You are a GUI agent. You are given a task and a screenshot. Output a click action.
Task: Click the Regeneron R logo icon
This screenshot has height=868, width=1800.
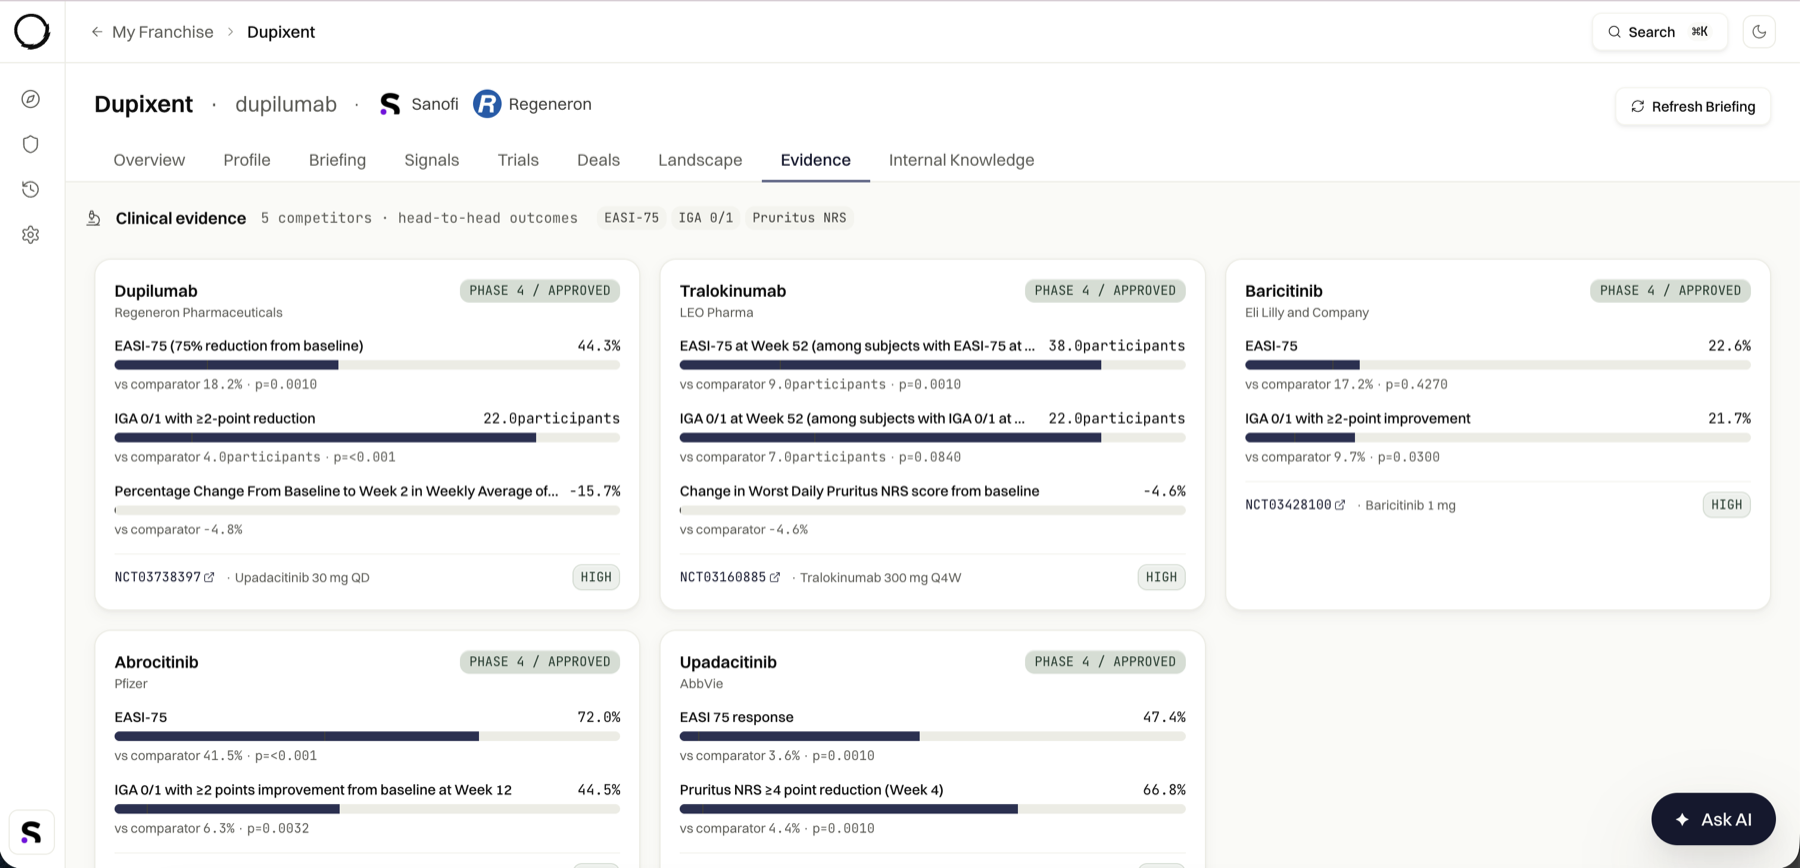pos(487,104)
